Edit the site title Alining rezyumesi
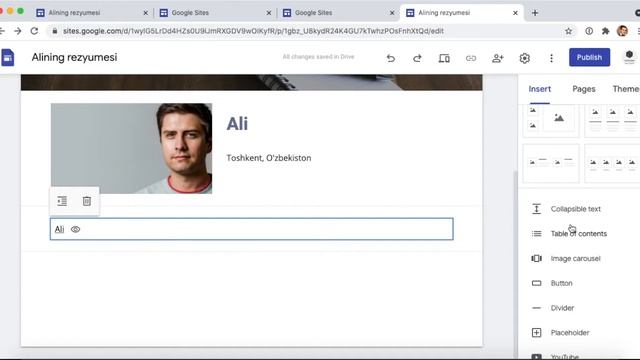 coord(74,58)
